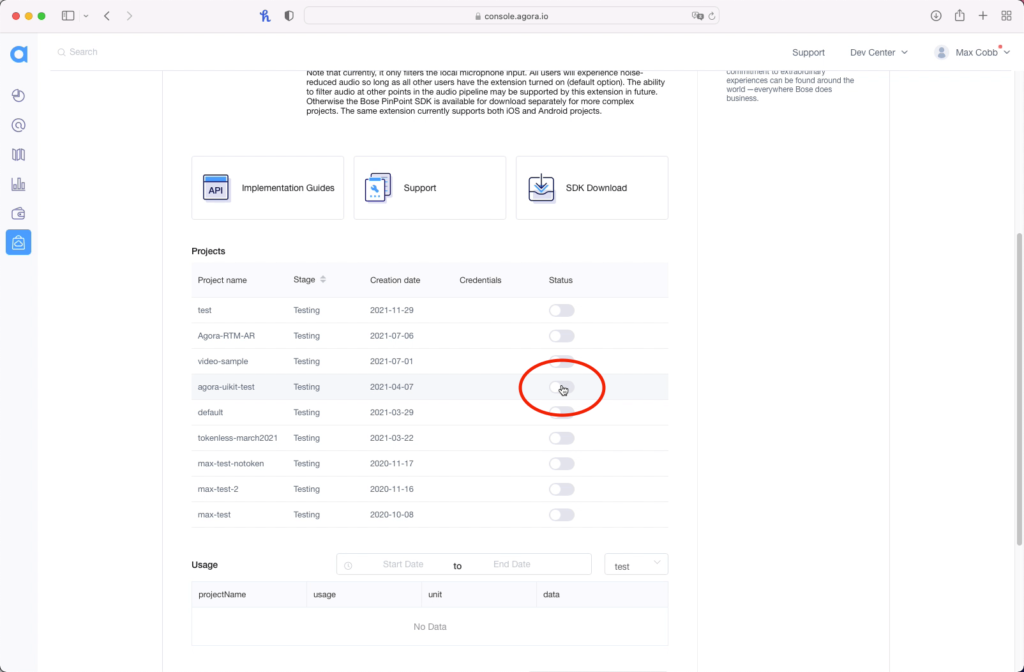Open the @ sidebar icon
The height and width of the screenshot is (672, 1024).
click(18, 125)
